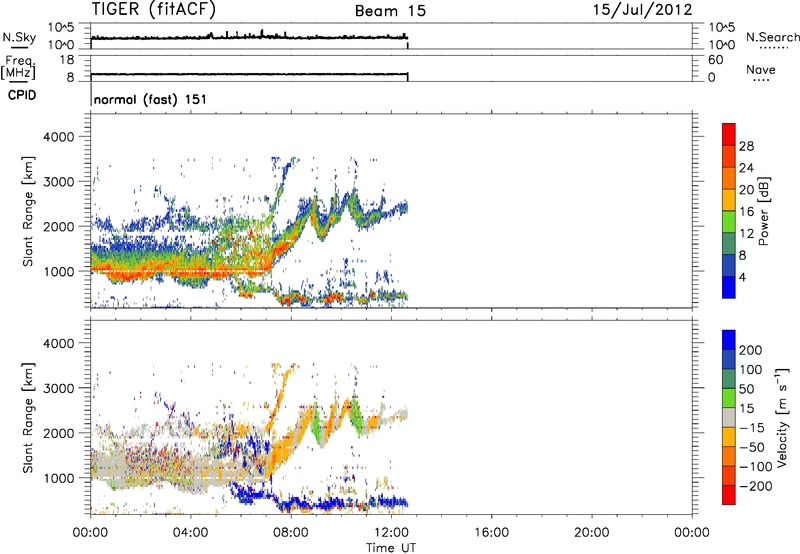Click the 'TIGER (fitACF)' title text
Image resolution: width=800 pixels, height=554 pixels.
tap(154, 9)
